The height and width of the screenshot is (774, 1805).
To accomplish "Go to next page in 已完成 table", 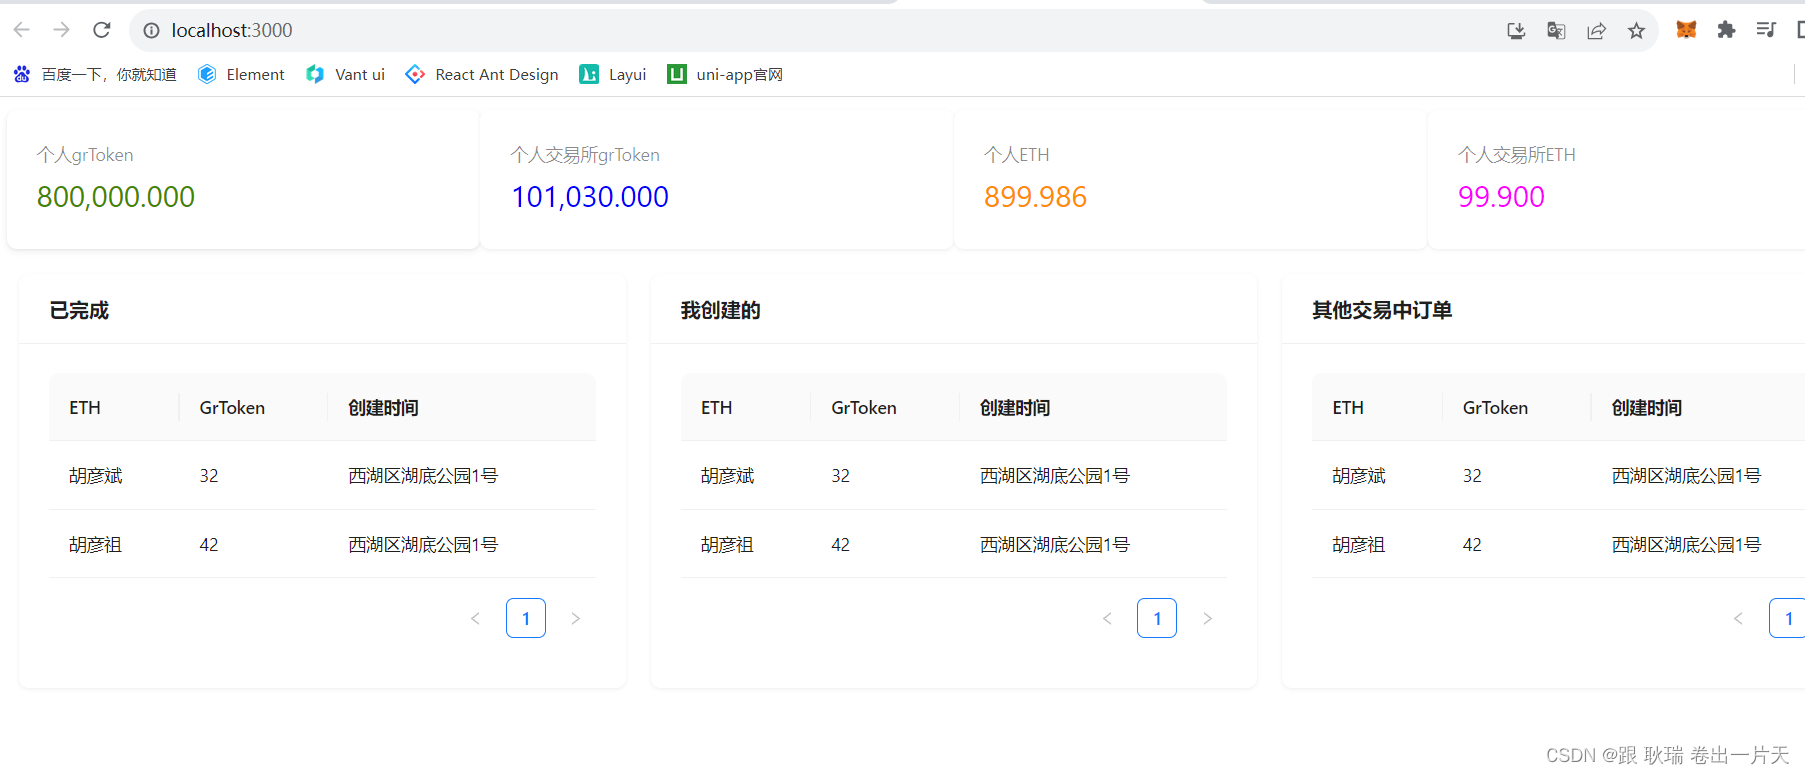I will pos(576,618).
